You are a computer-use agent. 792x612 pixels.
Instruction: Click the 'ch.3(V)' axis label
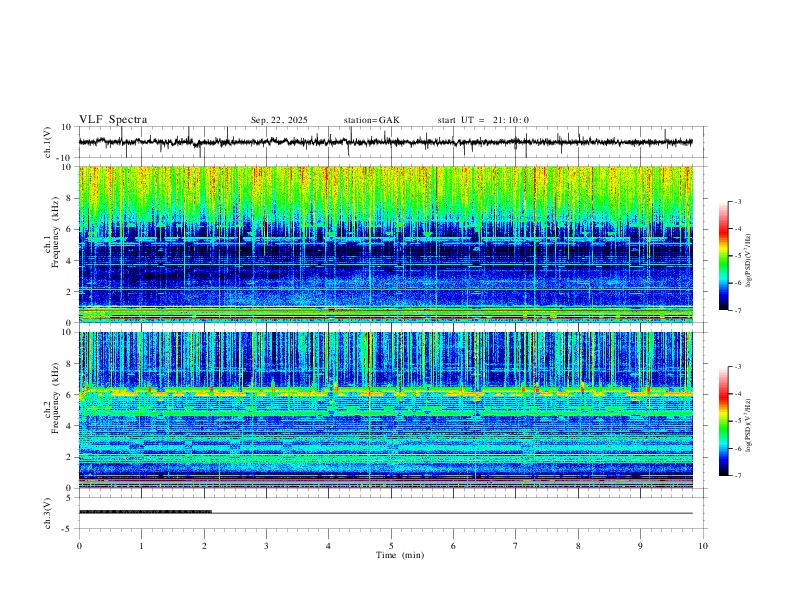pos(48,513)
